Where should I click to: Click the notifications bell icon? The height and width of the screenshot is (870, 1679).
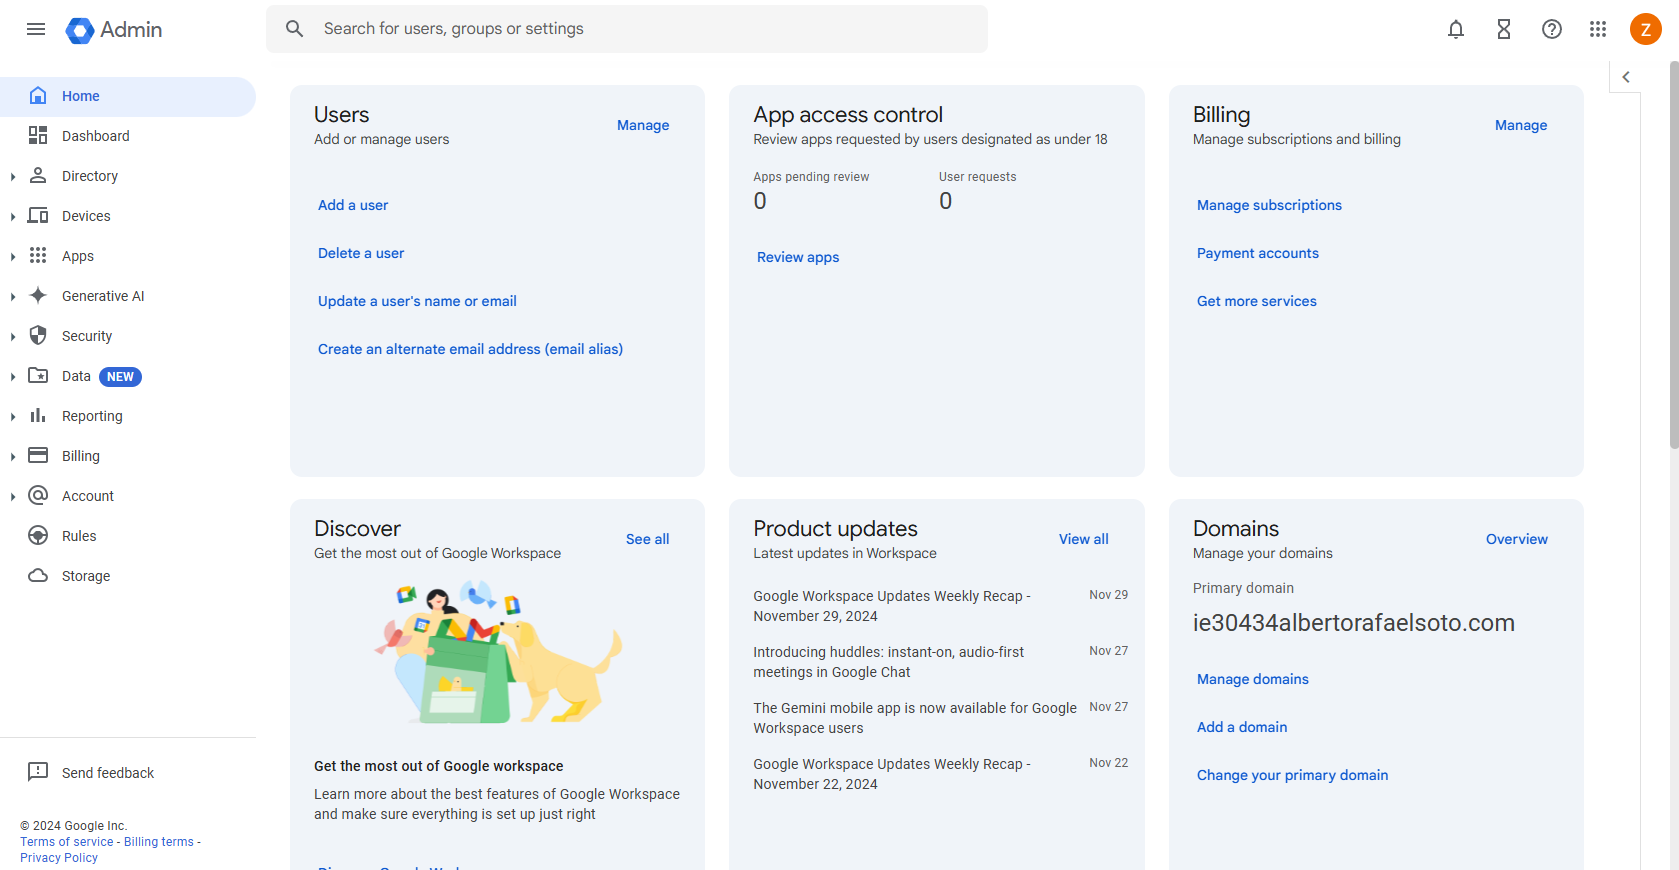(1455, 29)
